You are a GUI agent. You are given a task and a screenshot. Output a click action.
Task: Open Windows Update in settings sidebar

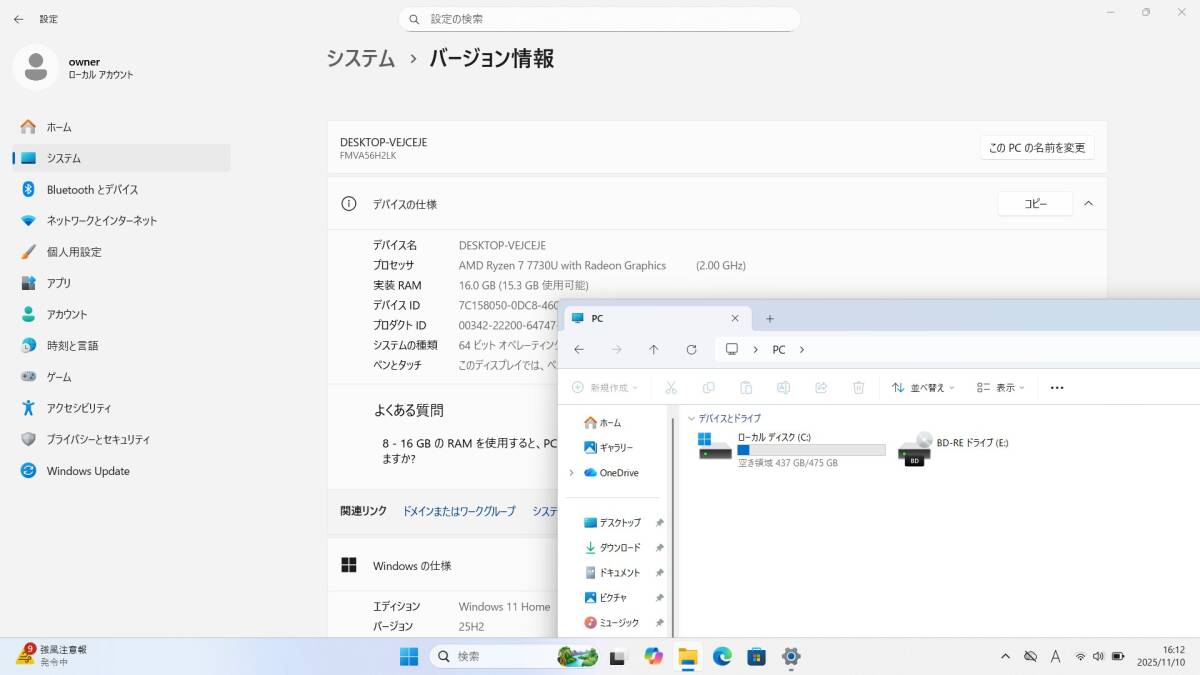pos(88,471)
